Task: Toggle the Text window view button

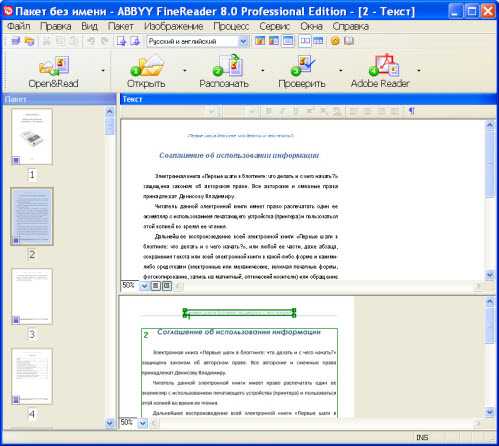Action: [x=288, y=41]
